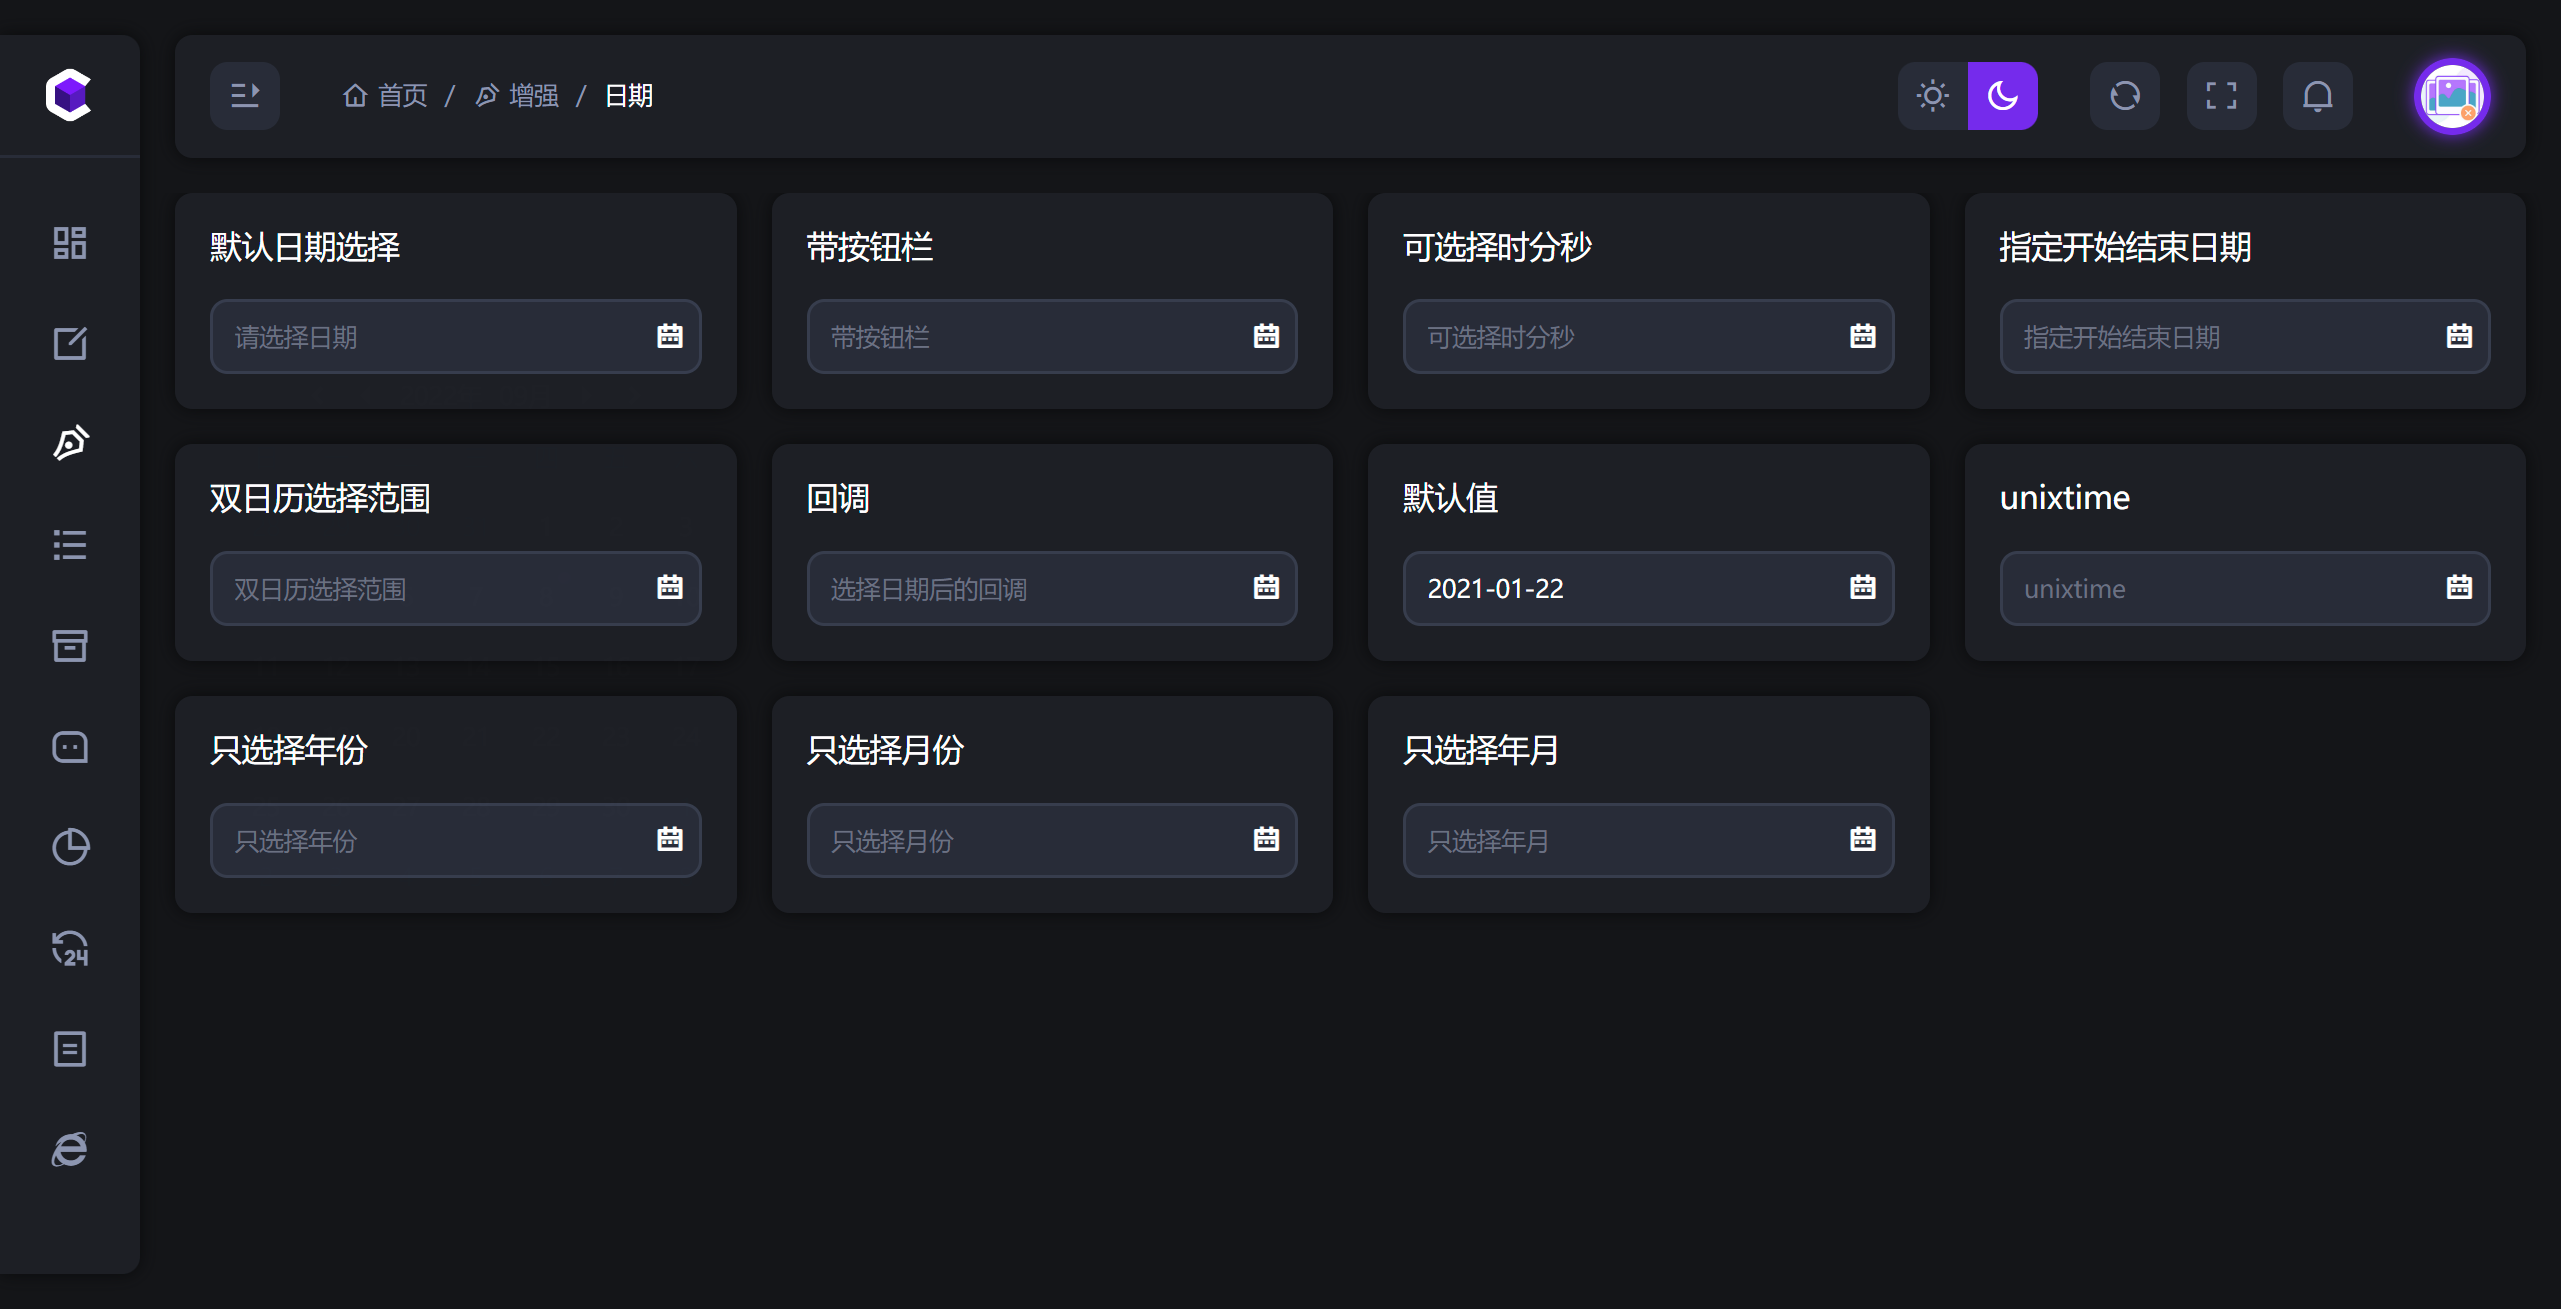Viewport: 2561px width, 1309px height.
Task: Navigate to 首页 via the breadcrumb
Action: [402, 95]
